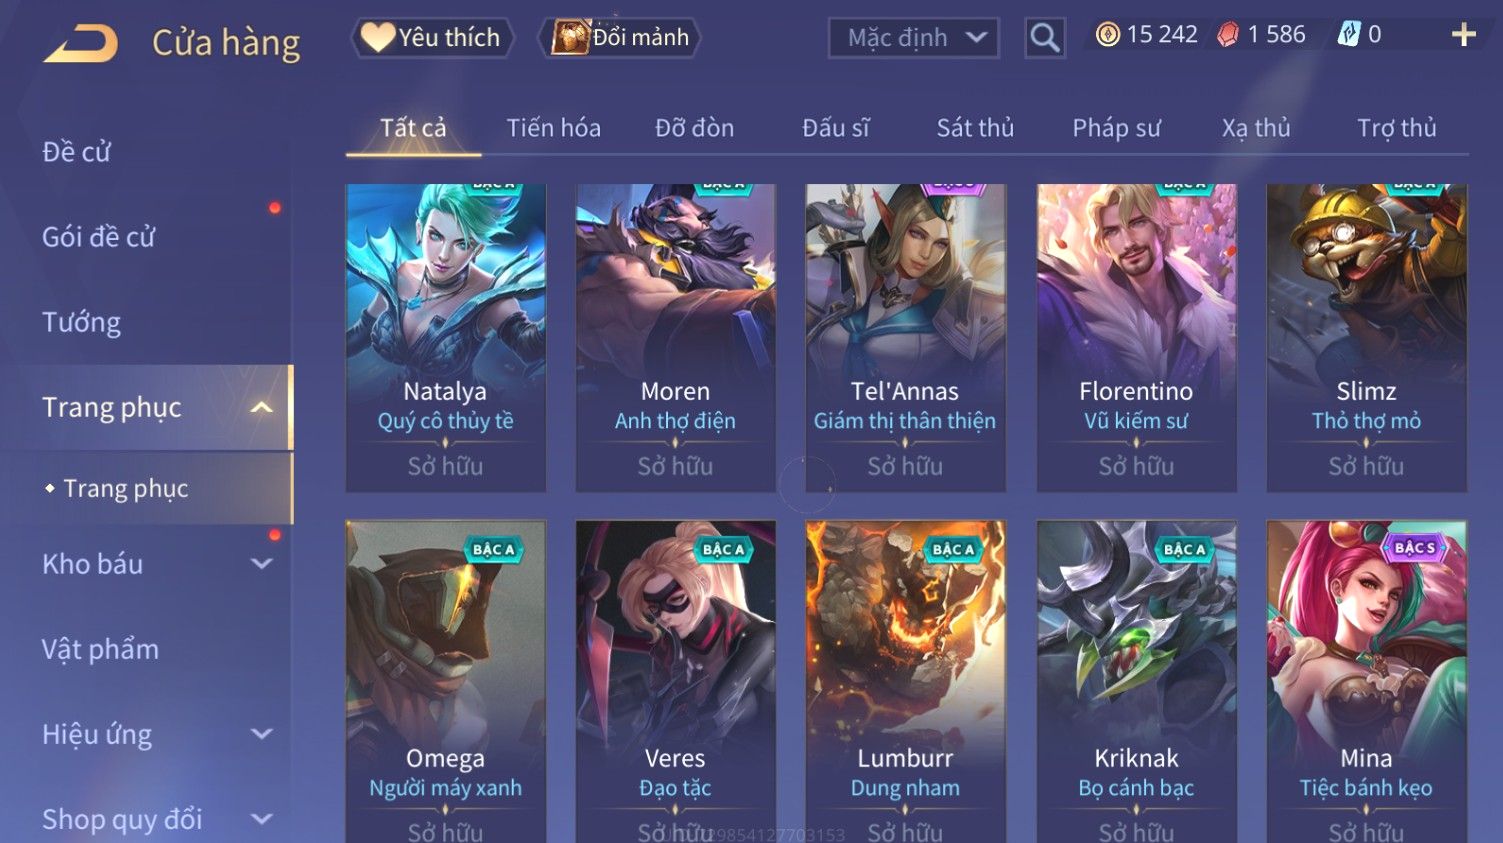This screenshot has width=1503, height=843.
Task: Click the plus icon to add currency
Action: click(1463, 35)
